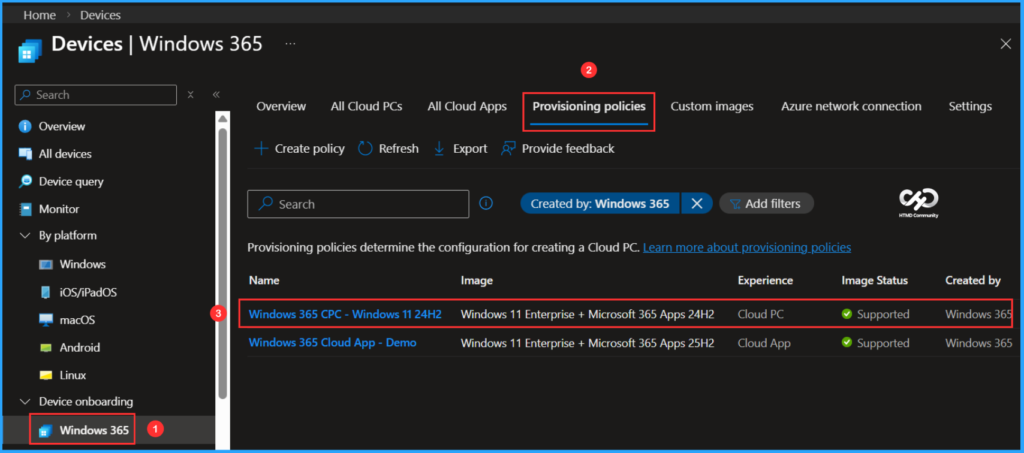Image resolution: width=1024 pixels, height=453 pixels.
Task: Close the Devices blade with the X
Action: 1006,44
